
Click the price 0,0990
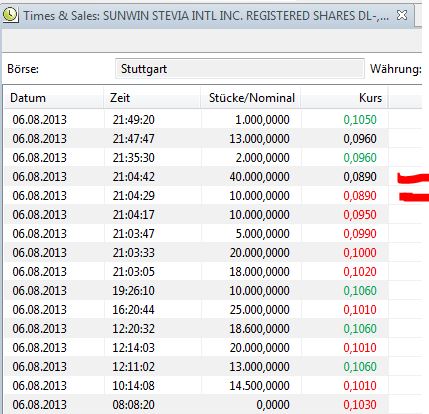pyautogui.click(x=360, y=234)
